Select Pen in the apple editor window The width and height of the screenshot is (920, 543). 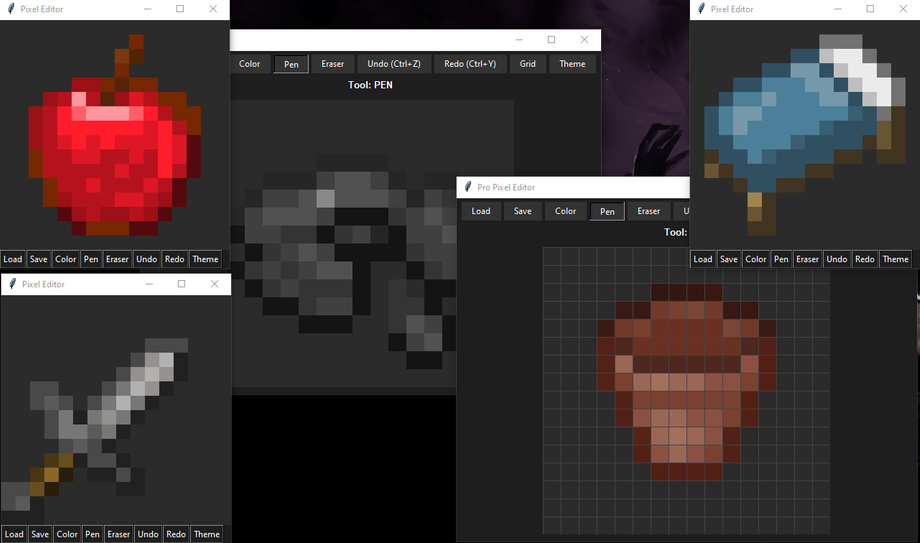[91, 259]
